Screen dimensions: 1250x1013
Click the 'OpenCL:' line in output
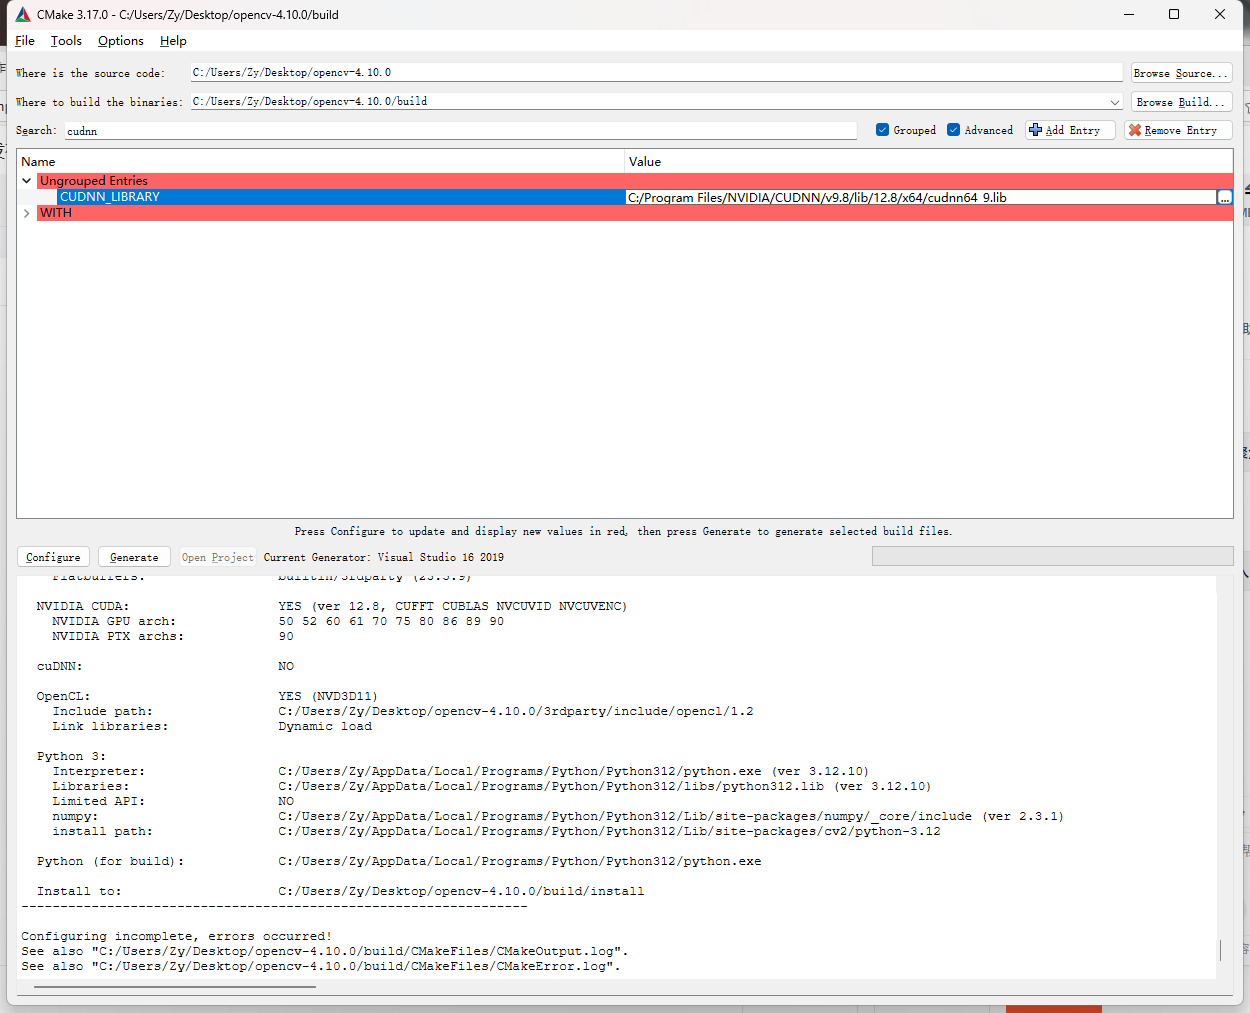208,696
